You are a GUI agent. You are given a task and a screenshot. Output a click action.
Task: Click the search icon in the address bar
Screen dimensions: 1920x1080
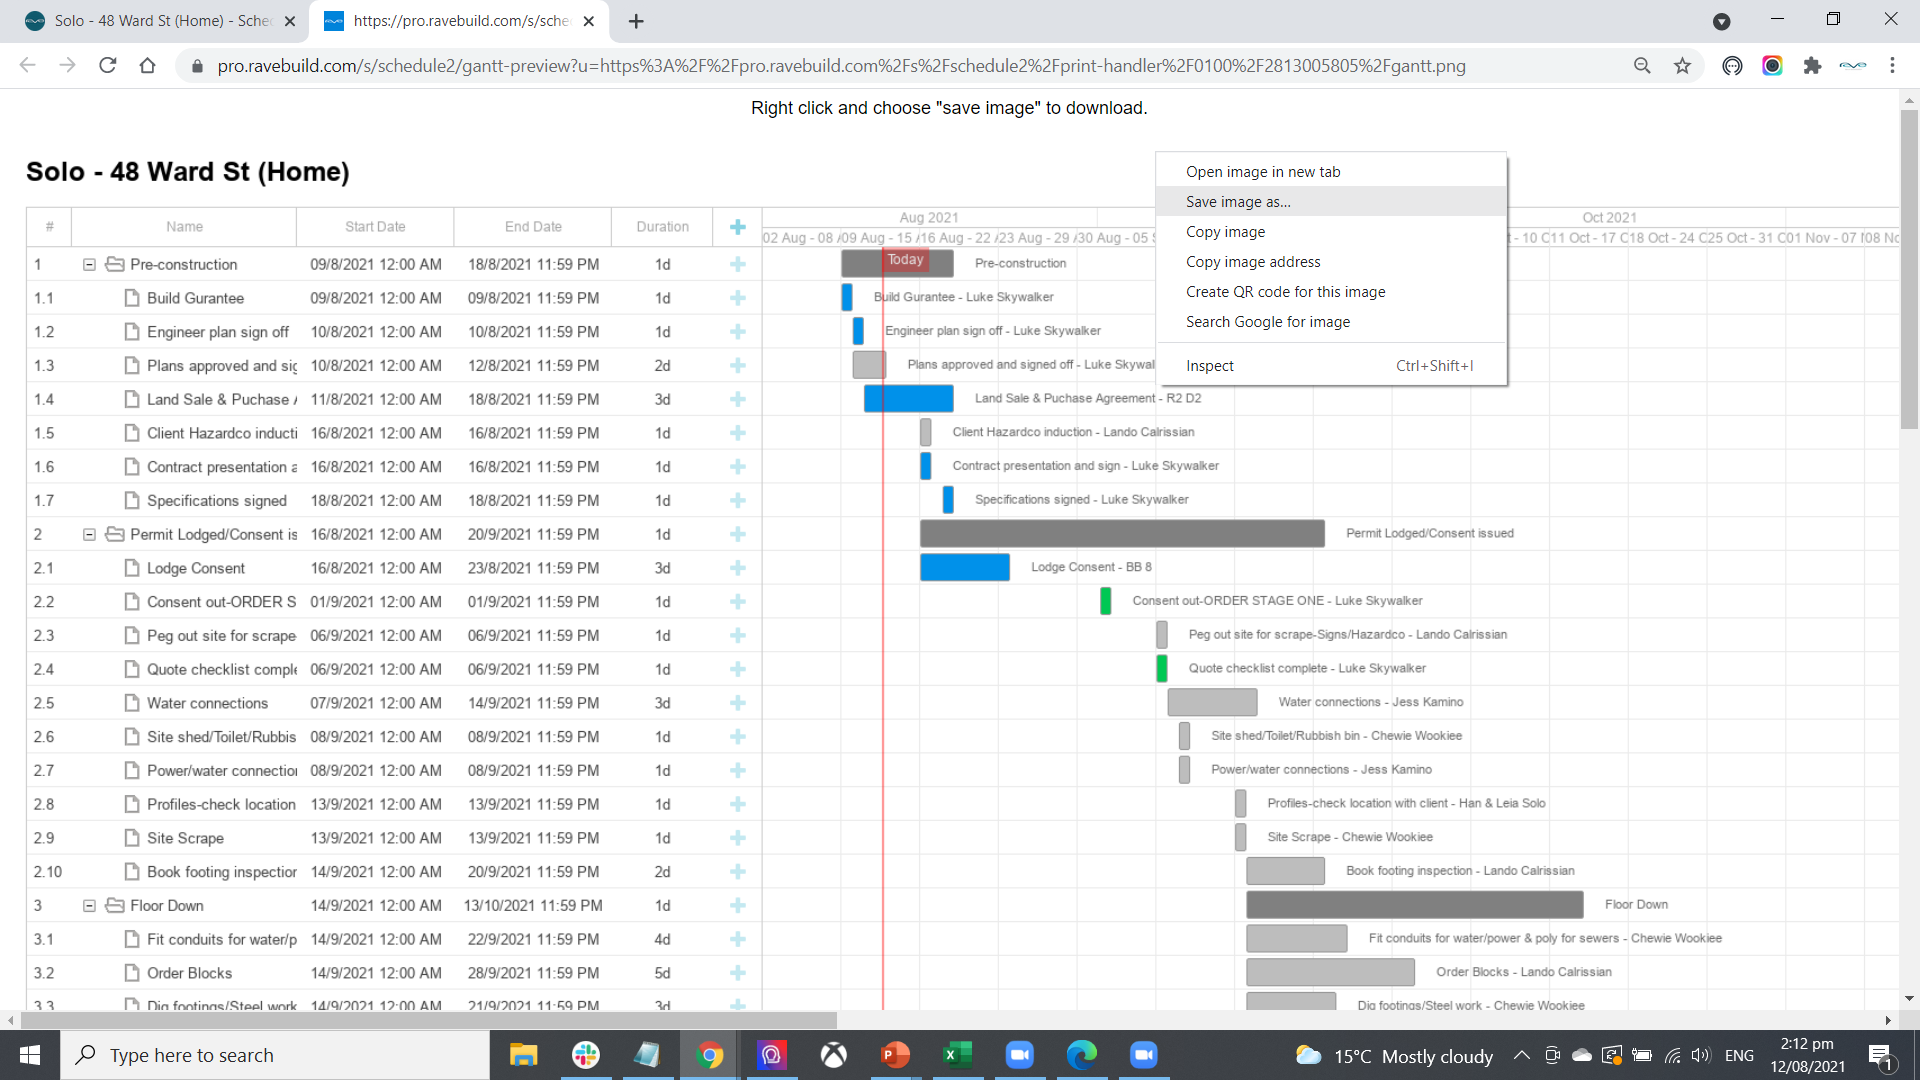pos(1642,66)
